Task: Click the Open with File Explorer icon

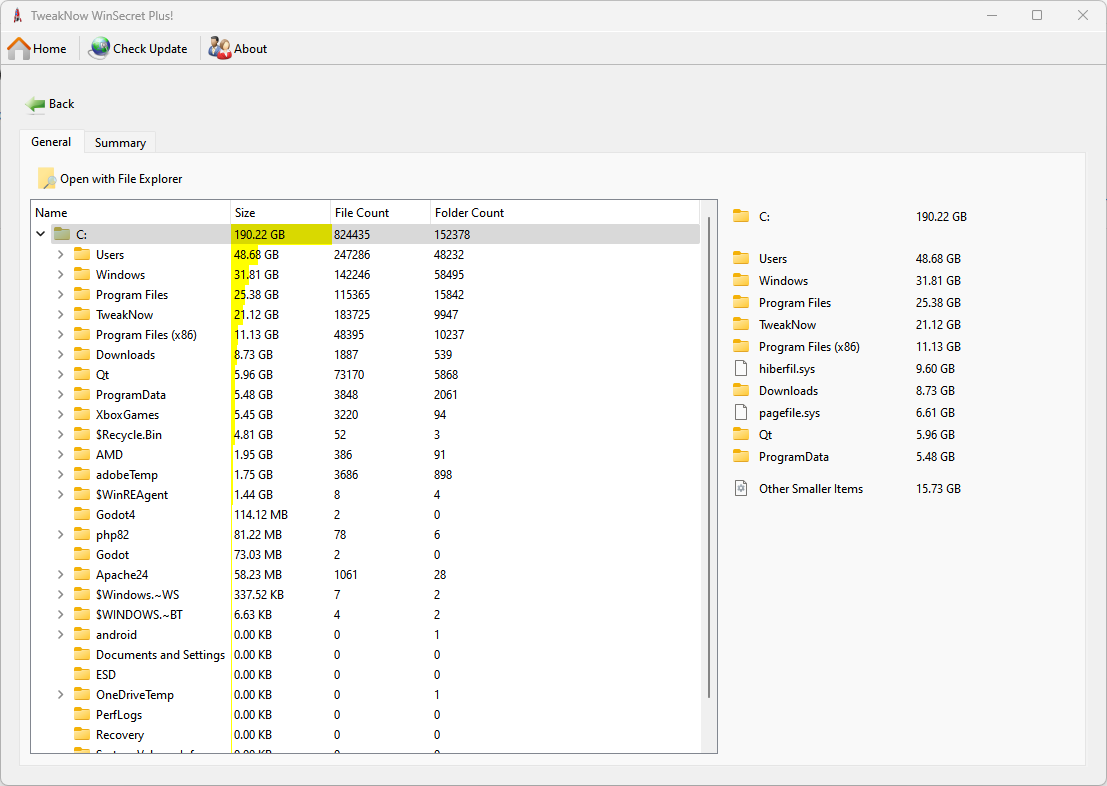Action: tap(47, 179)
